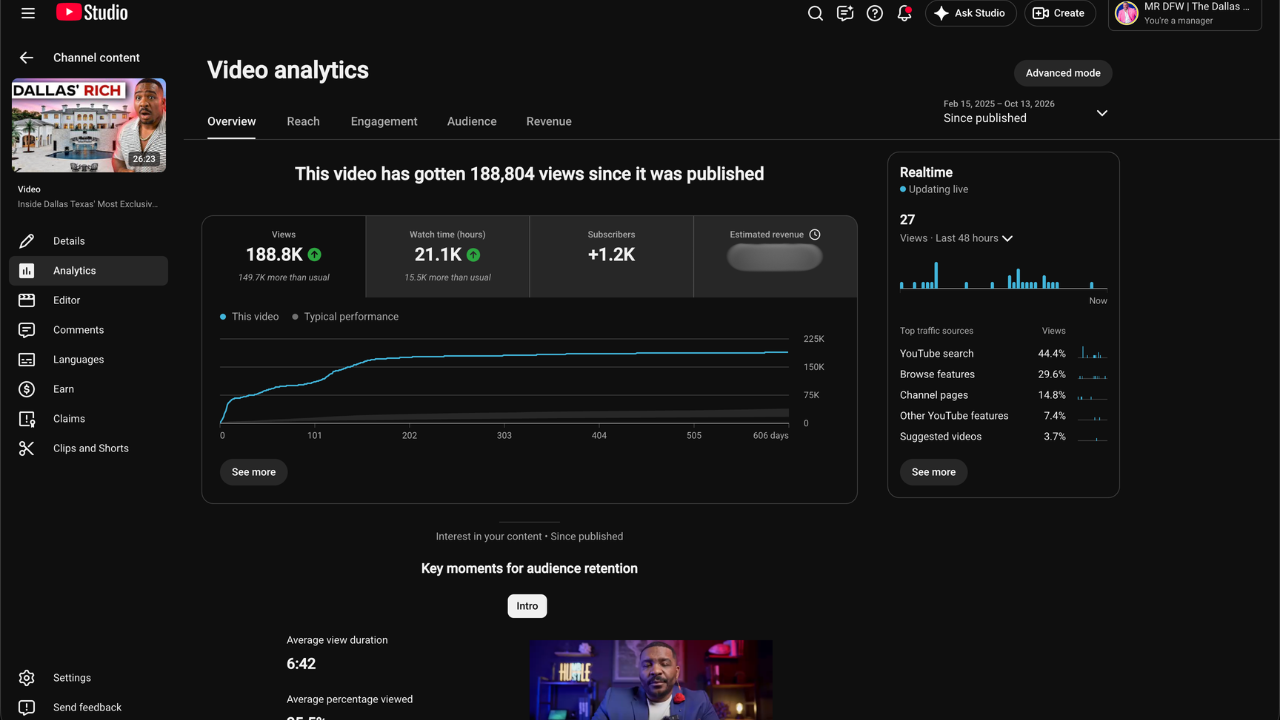Open the hamburger navigation menu
The image size is (1280, 720).
[28, 13]
